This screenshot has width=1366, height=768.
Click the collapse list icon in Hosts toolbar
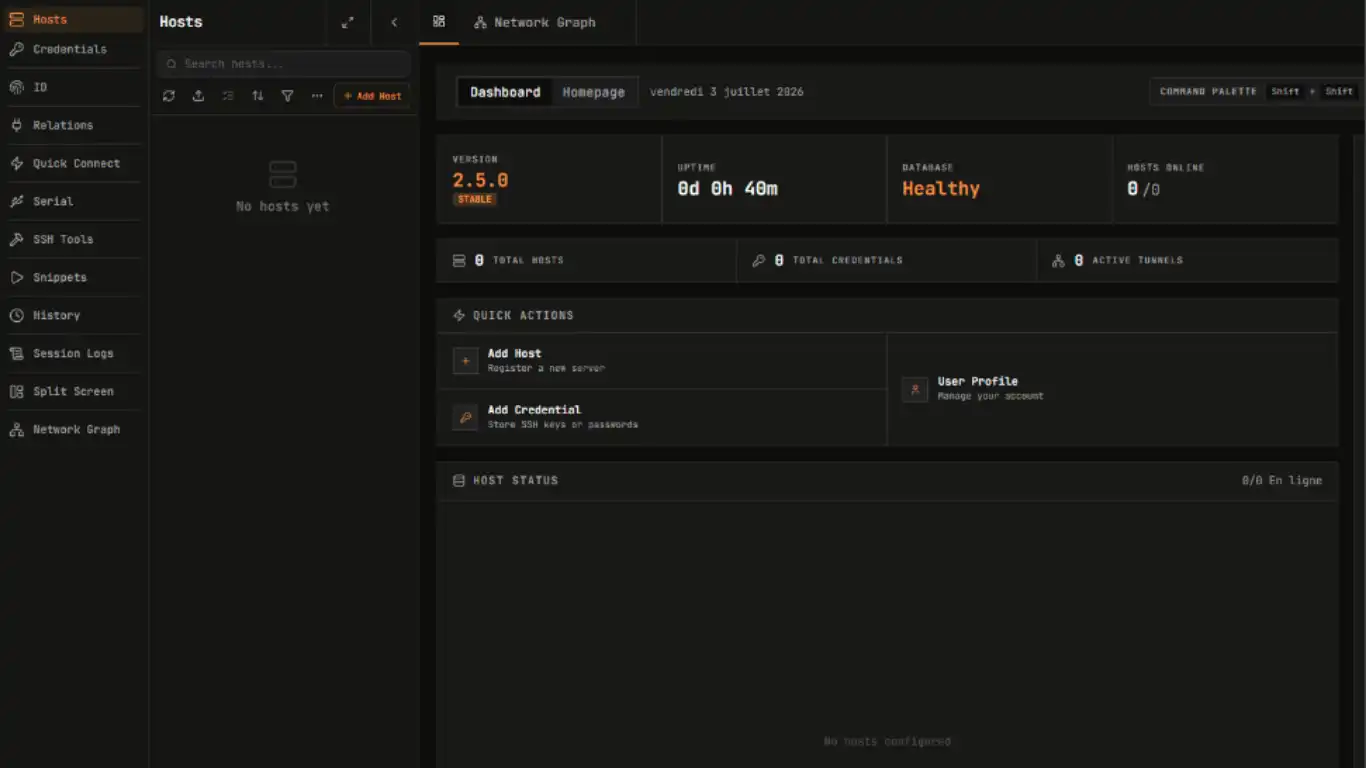(228, 96)
